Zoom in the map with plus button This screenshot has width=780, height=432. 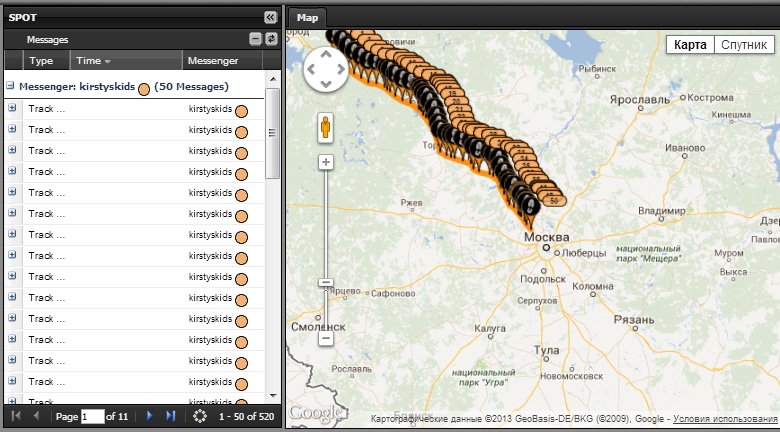click(325, 162)
